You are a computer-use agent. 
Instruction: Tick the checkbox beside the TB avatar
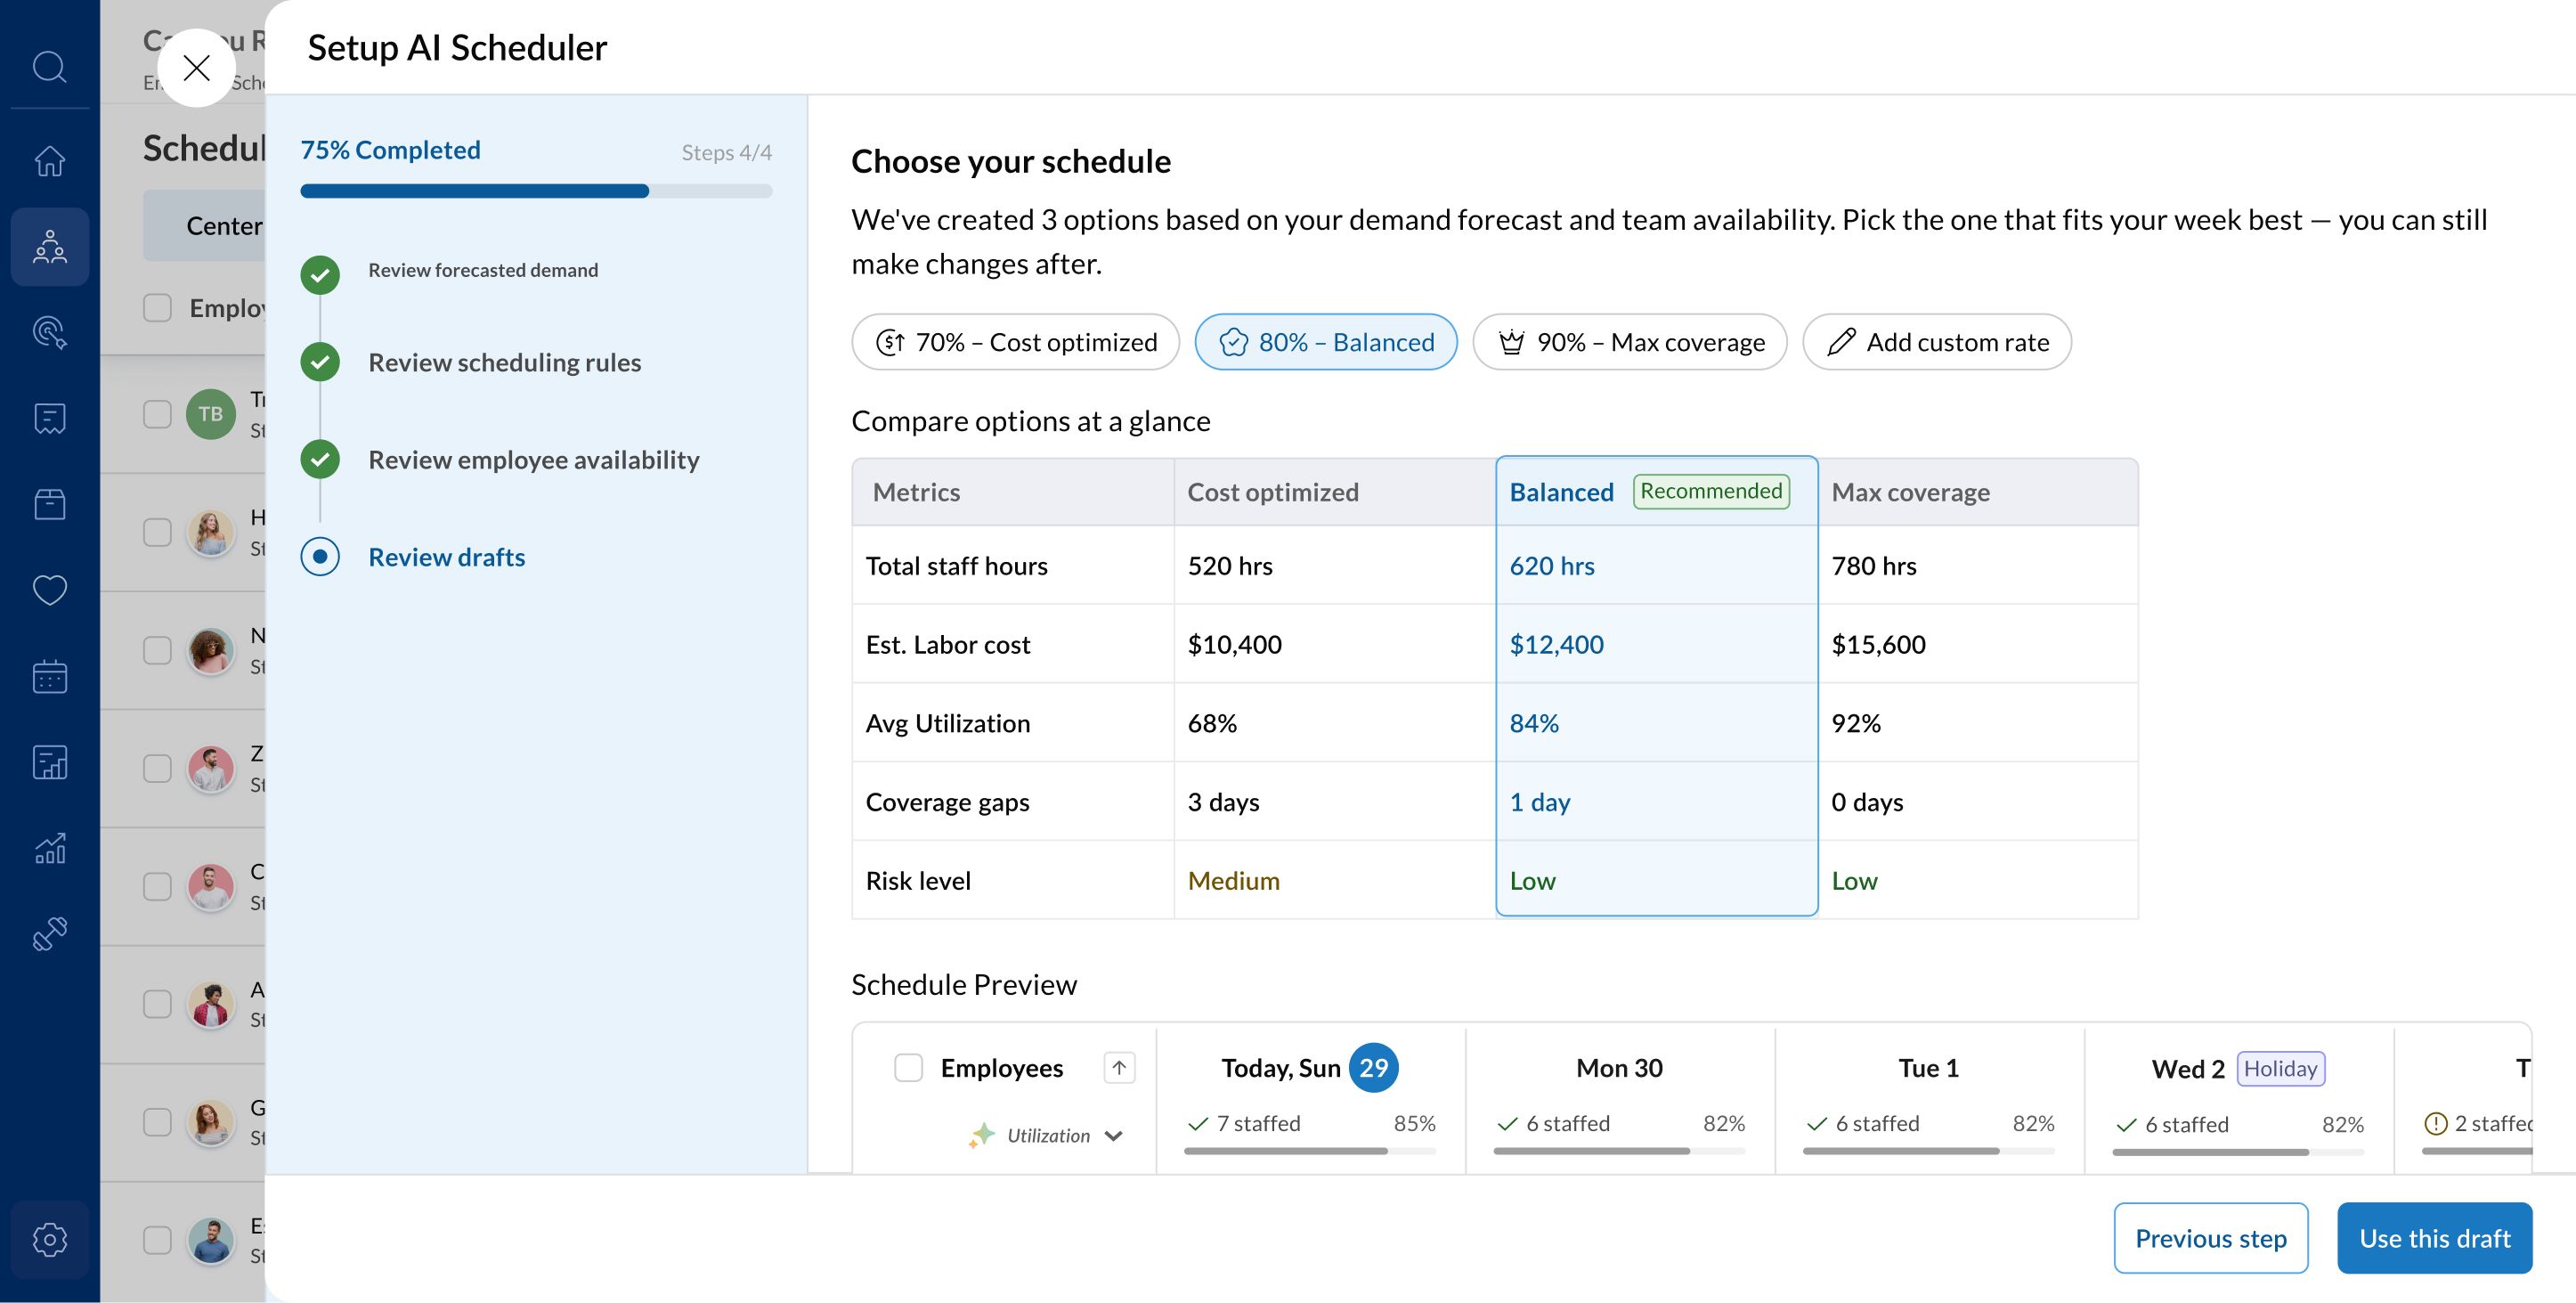157,414
